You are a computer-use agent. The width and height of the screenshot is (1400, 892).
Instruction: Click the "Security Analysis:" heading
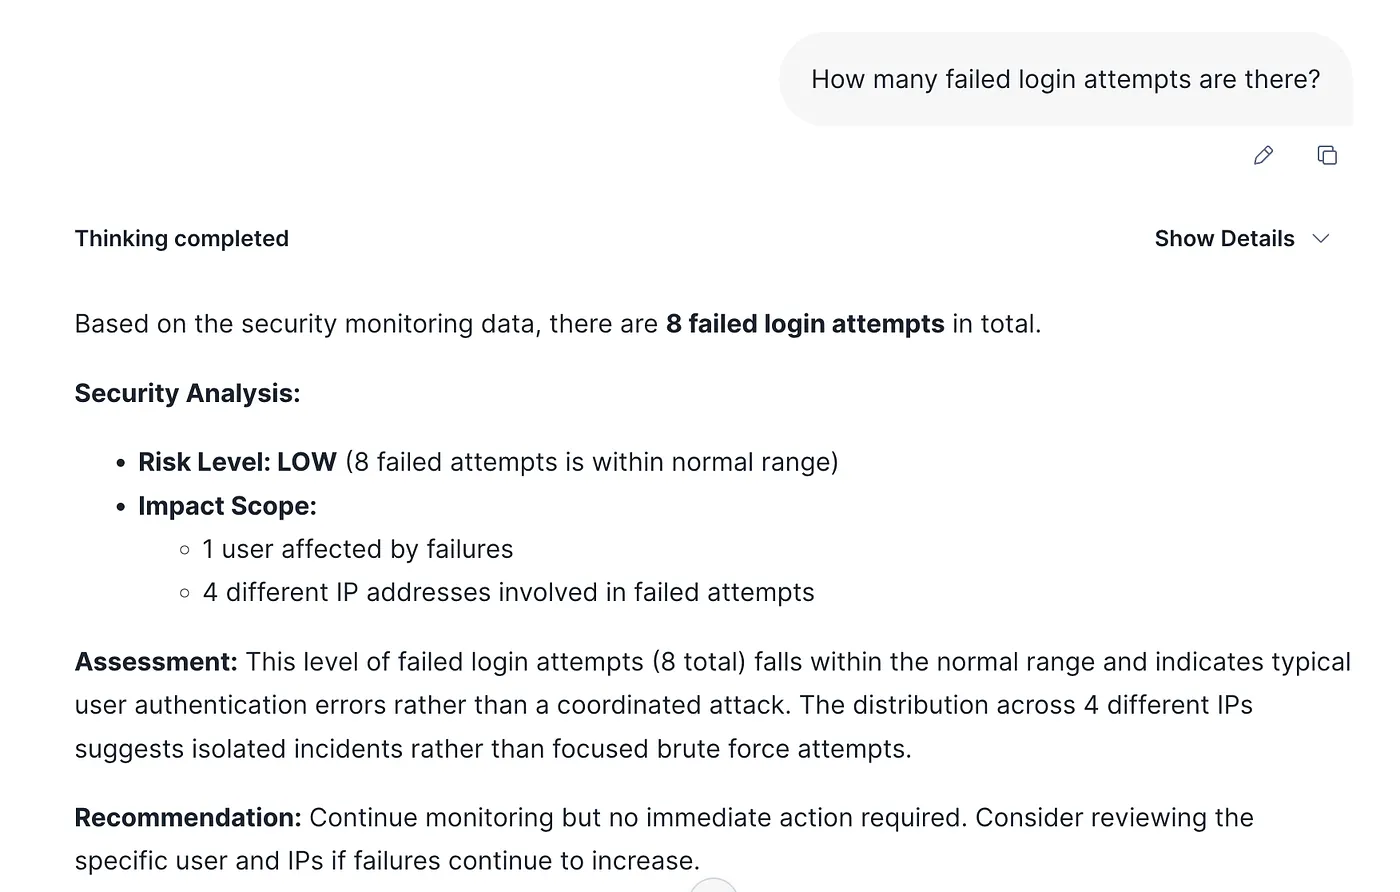tap(187, 393)
